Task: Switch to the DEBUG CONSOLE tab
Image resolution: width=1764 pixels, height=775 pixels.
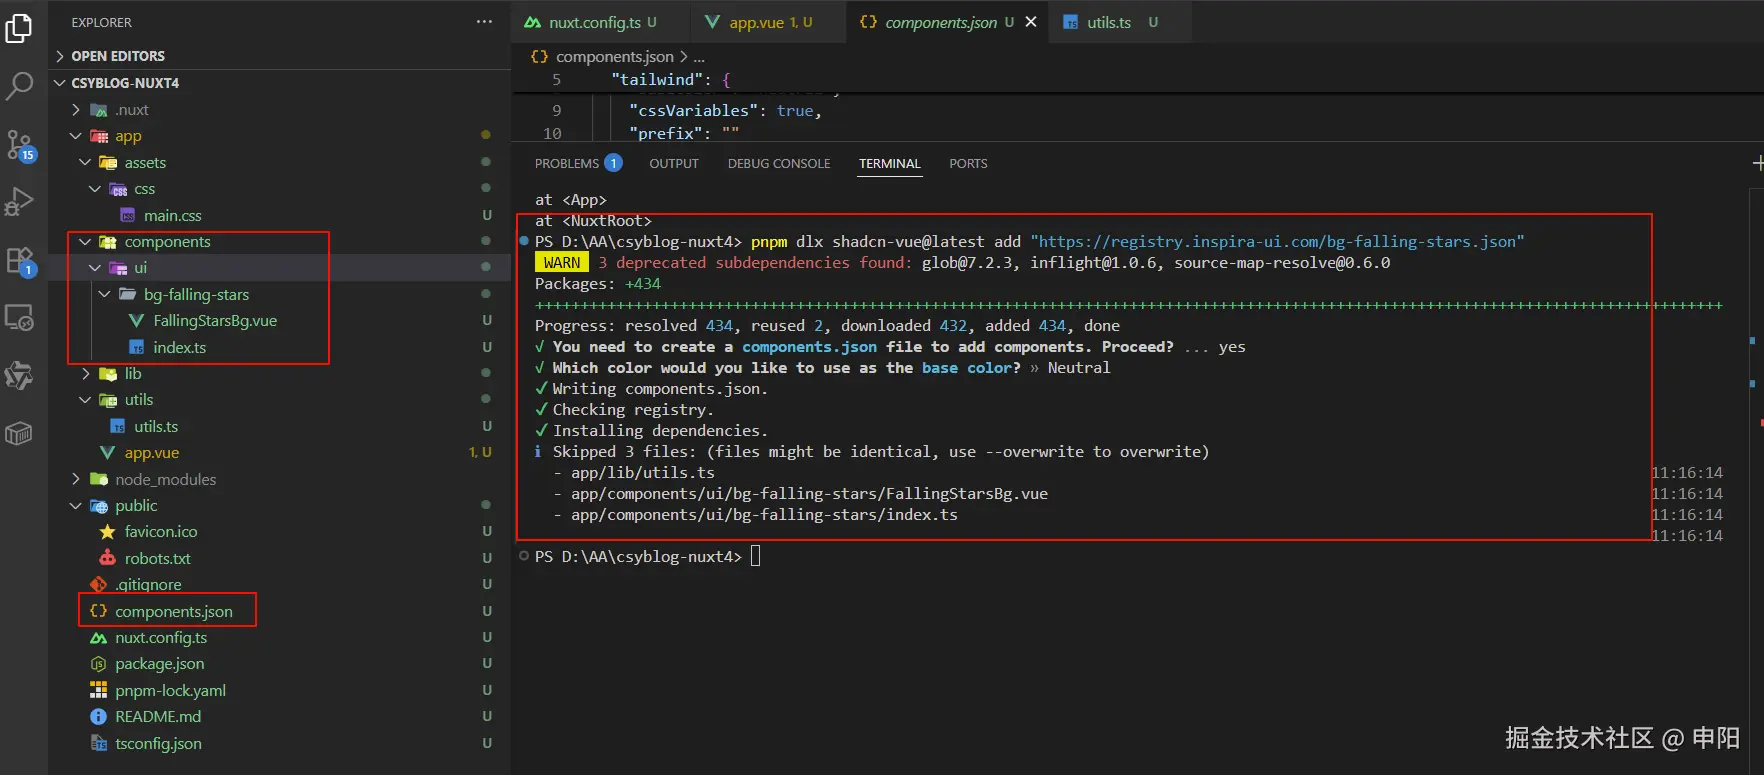Action: 778,163
